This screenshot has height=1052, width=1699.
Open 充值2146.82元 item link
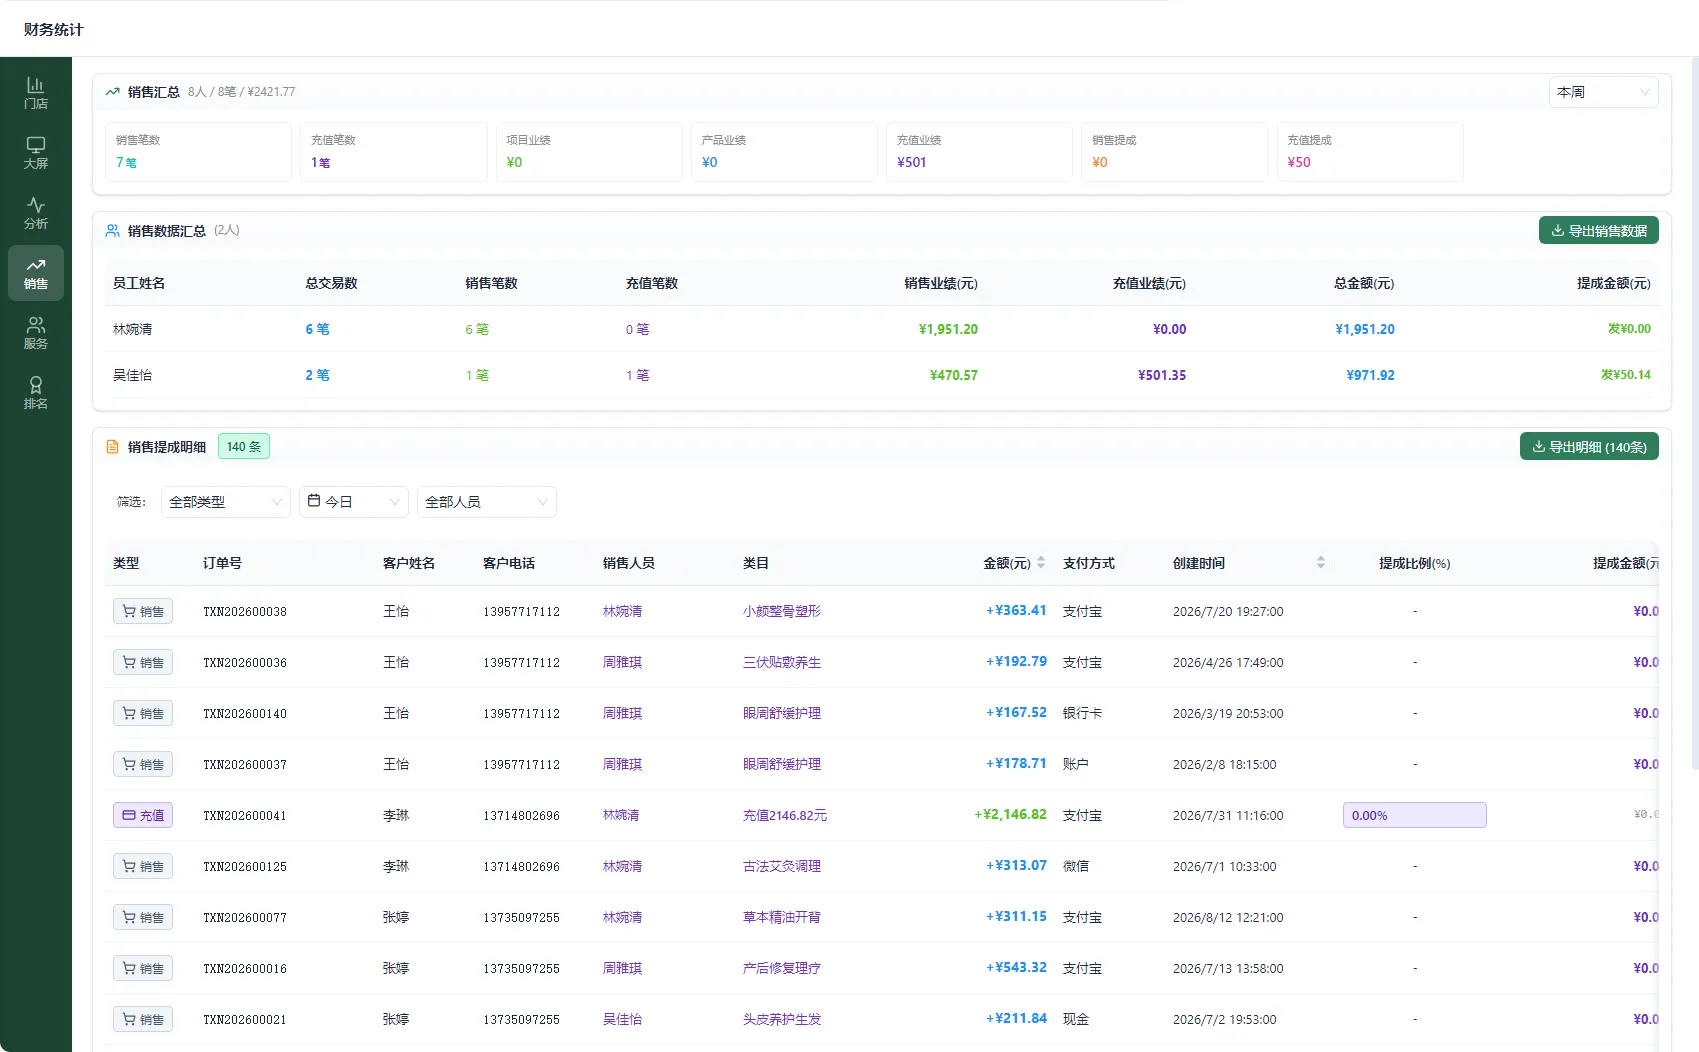[785, 815]
